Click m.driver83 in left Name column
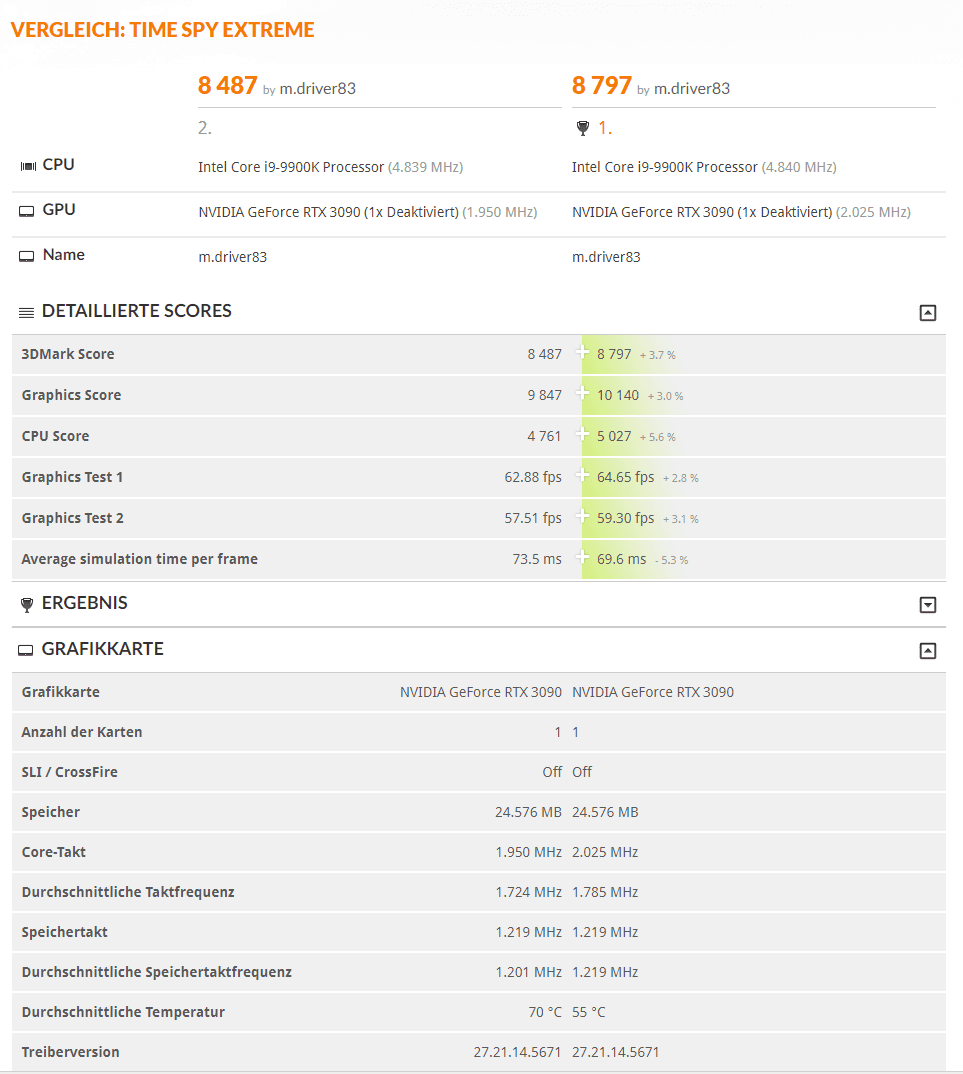The width and height of the screenshot is (963, 1074). (233, 257)
